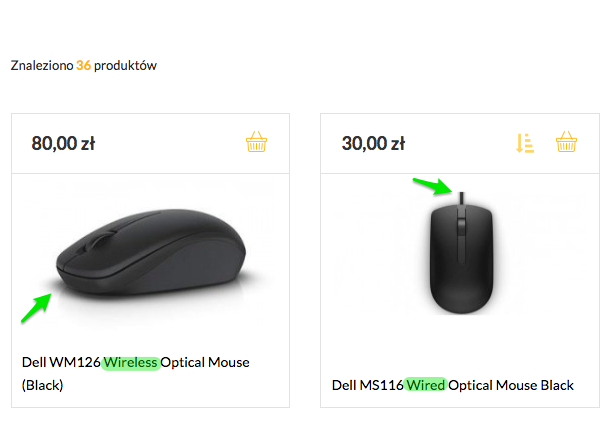Click the highlighted word Wired
Image resolution: width=614 pixels, height=435 pixels.
click(426, 385)
